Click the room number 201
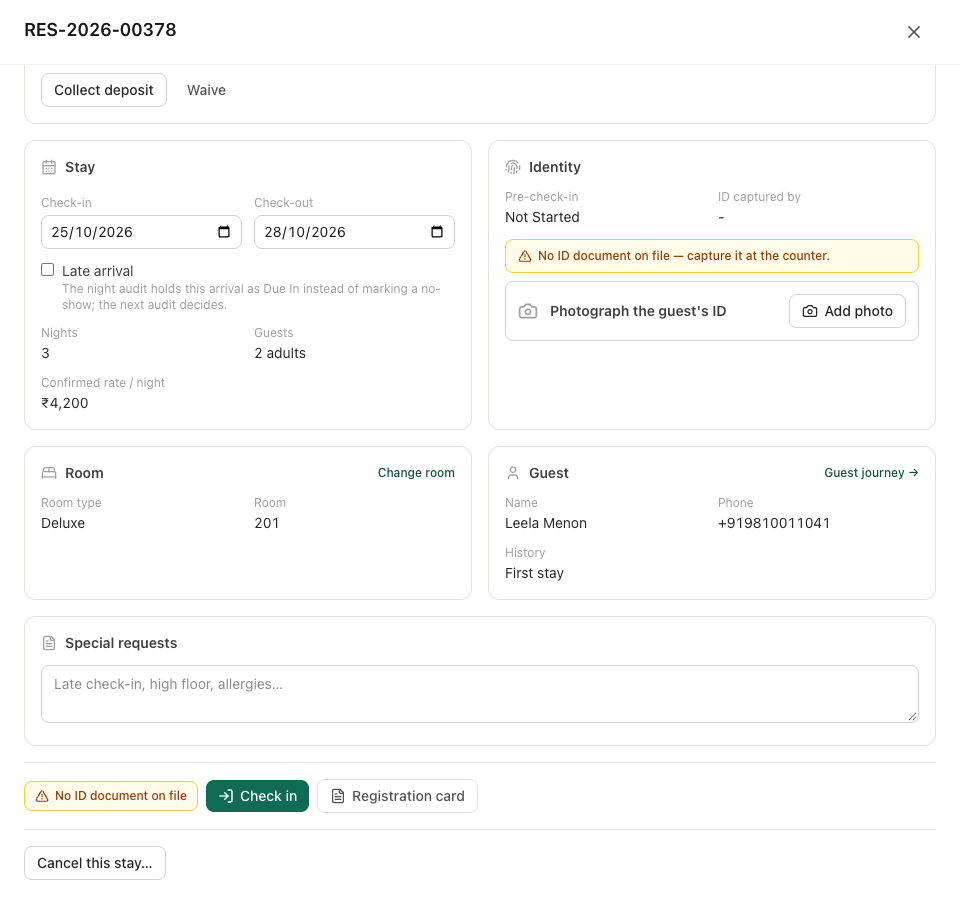 267,523
